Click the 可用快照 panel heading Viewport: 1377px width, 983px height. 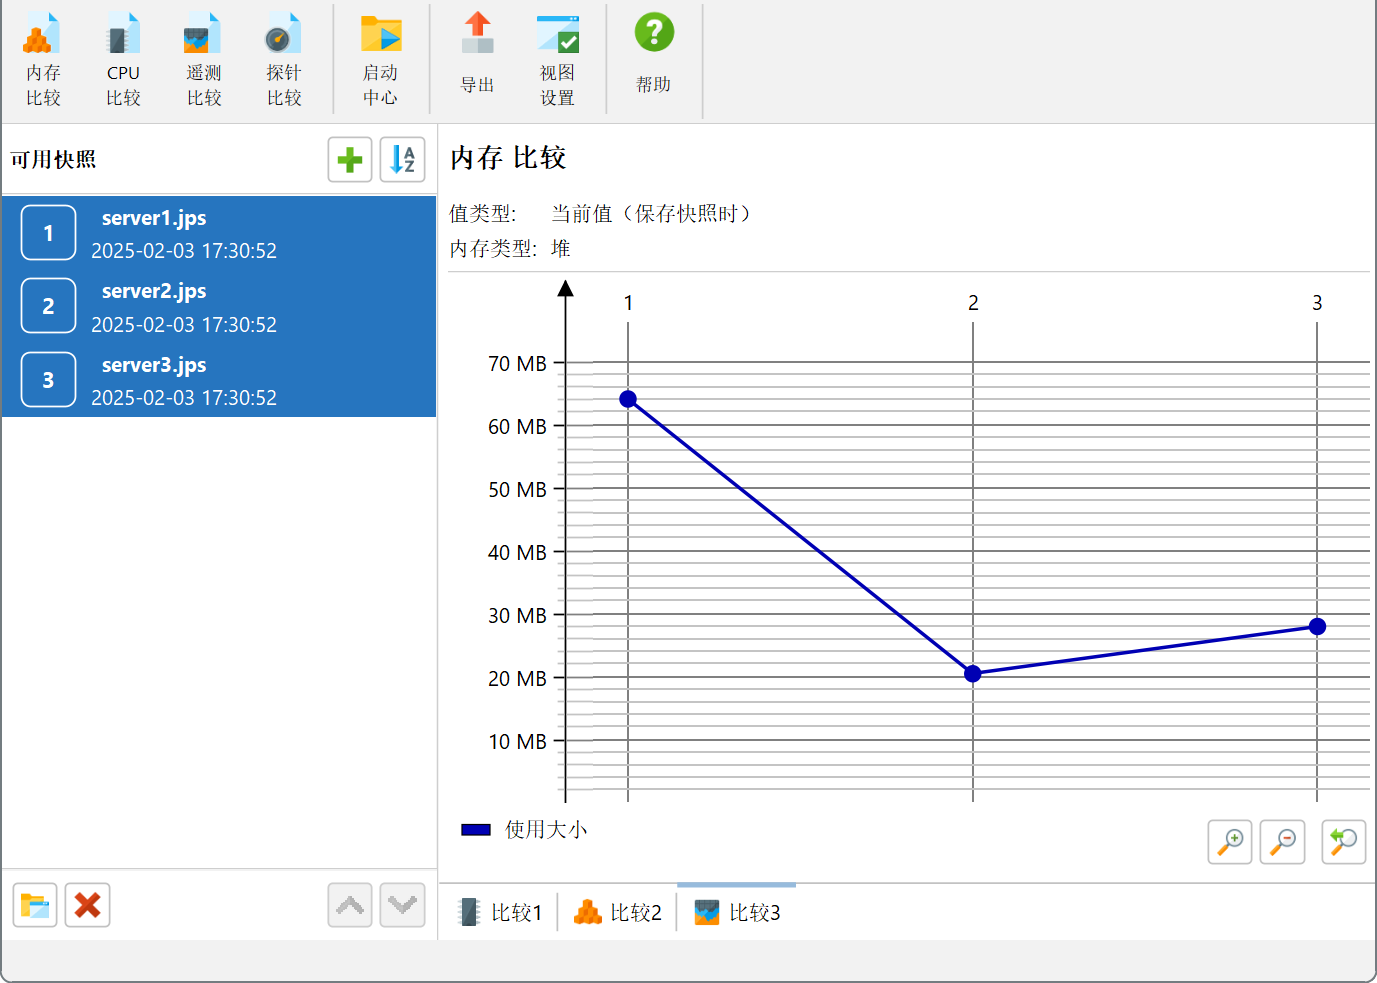54,160
